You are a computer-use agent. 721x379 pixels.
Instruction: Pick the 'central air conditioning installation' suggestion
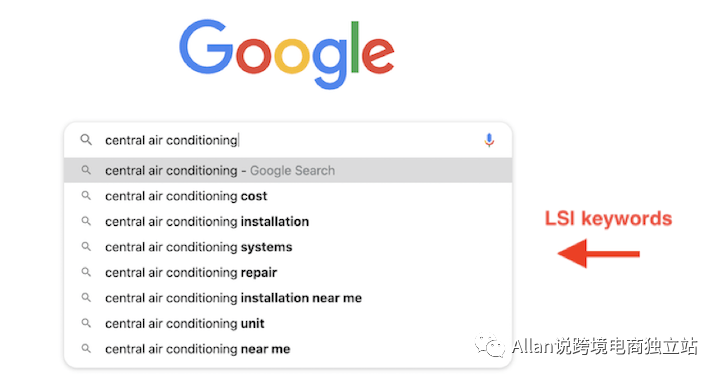tap(288, 221)
